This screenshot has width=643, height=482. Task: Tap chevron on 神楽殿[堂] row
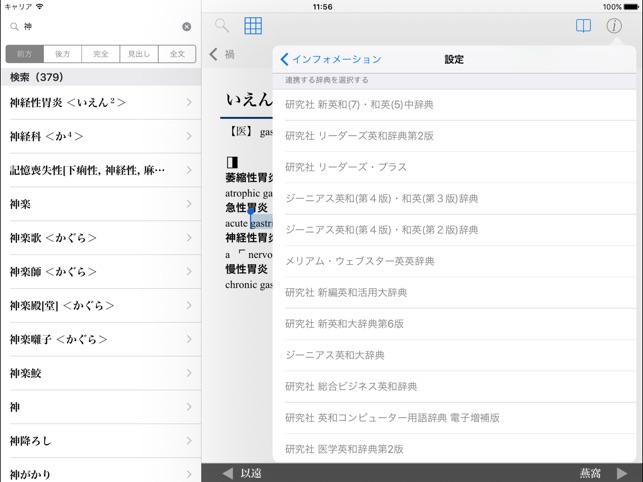click(x=189, y=306)
